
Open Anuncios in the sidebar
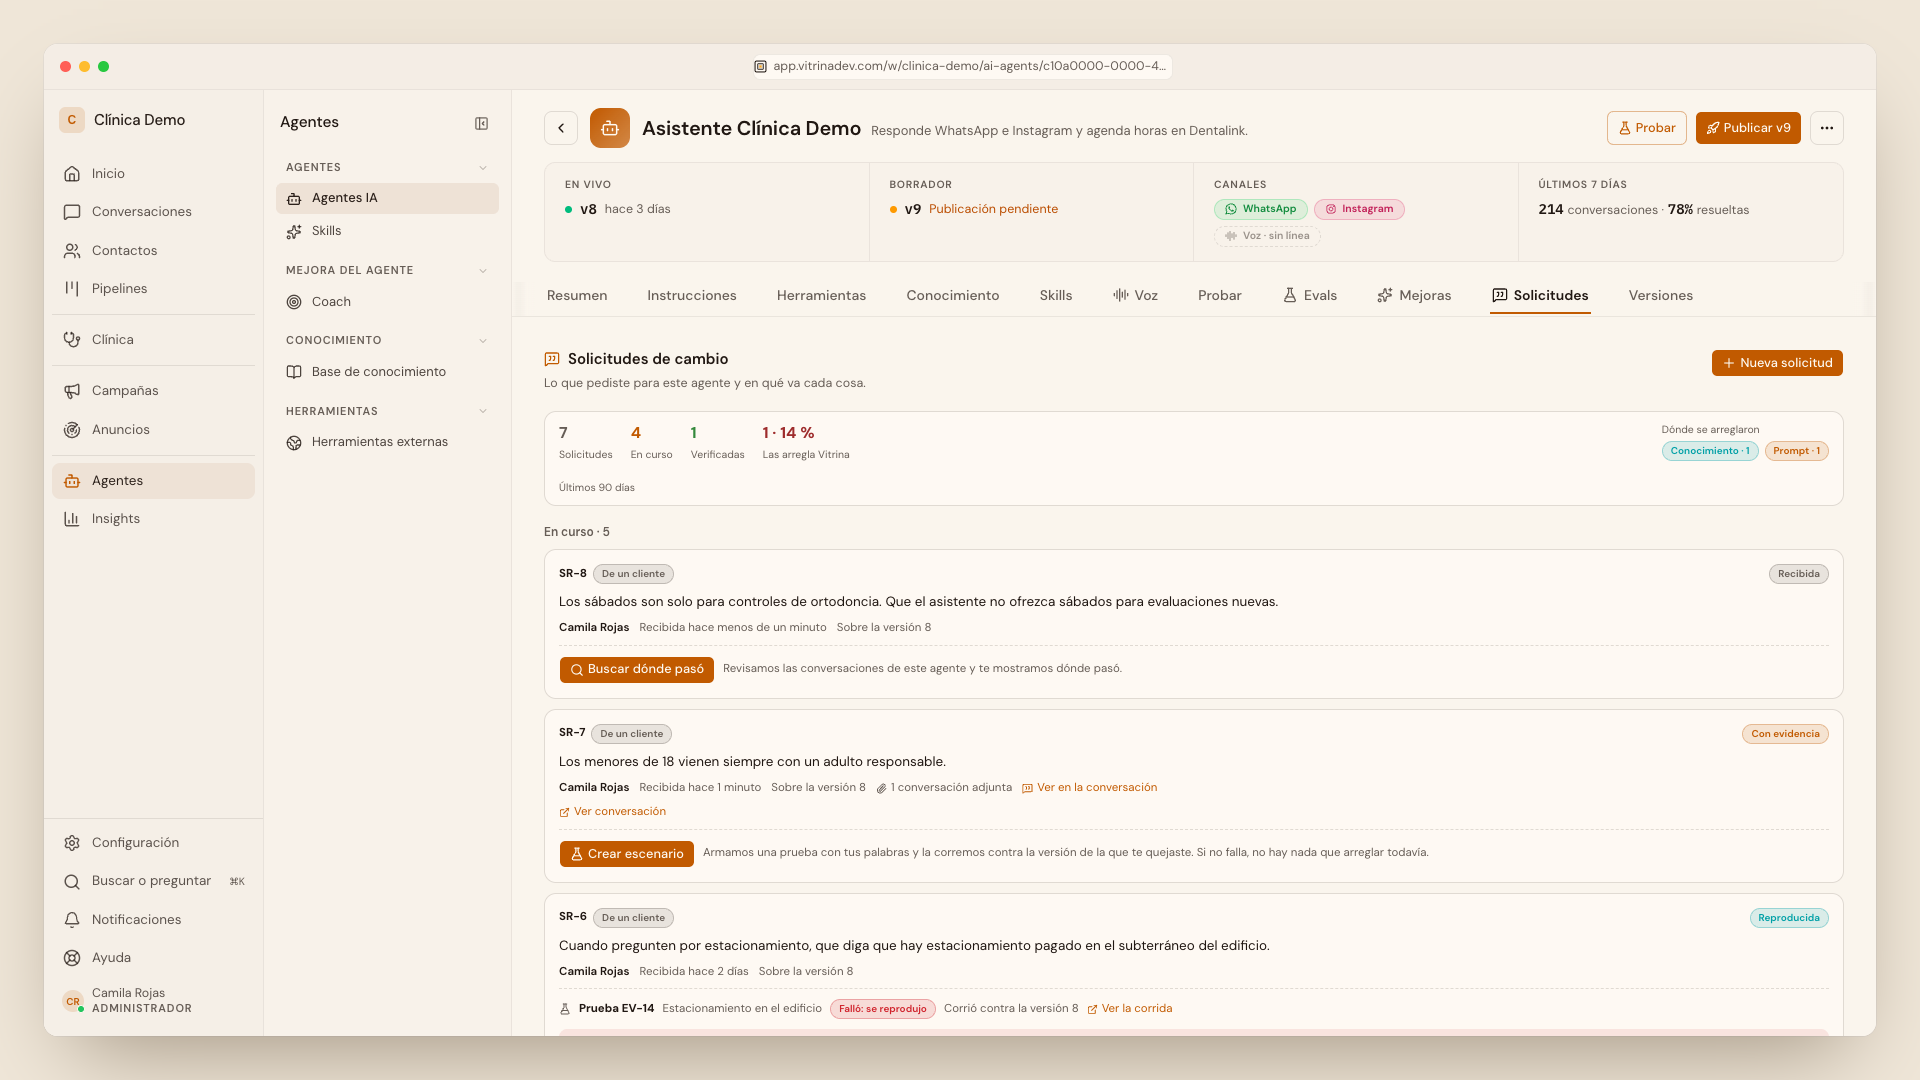[x=153, y=430]
